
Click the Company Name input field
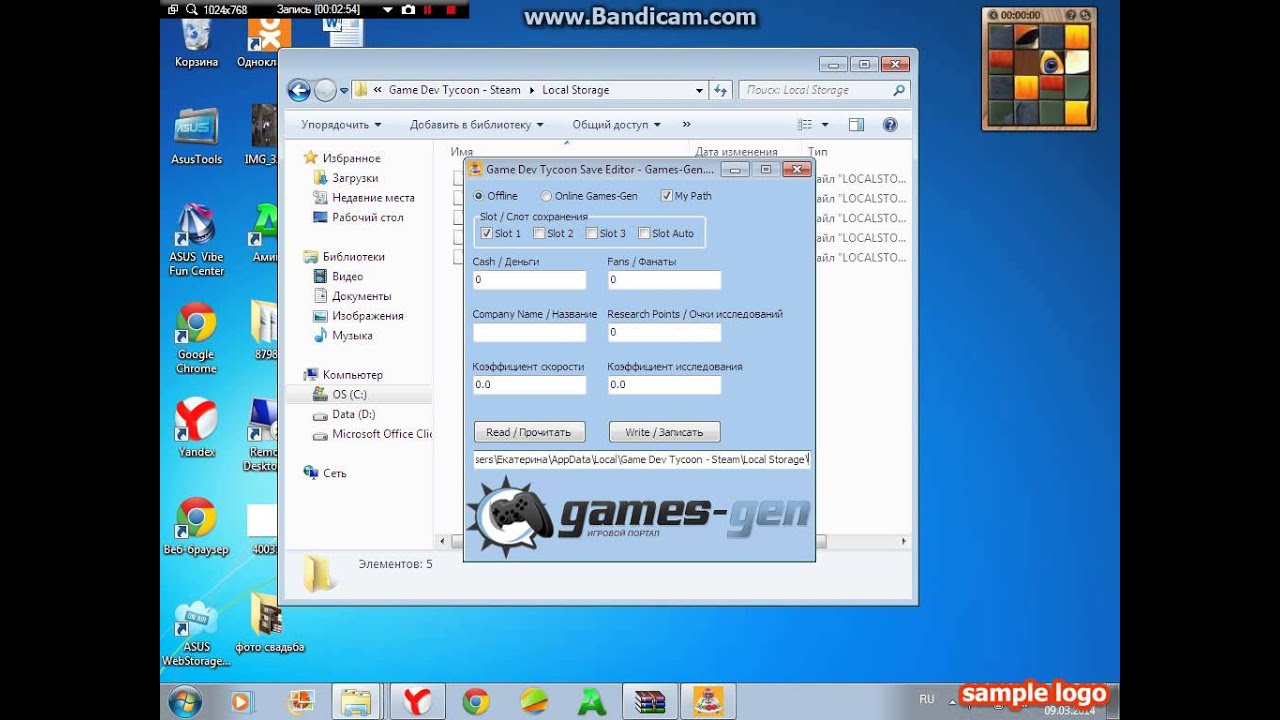pyautogui.click(x=529, y=332)
